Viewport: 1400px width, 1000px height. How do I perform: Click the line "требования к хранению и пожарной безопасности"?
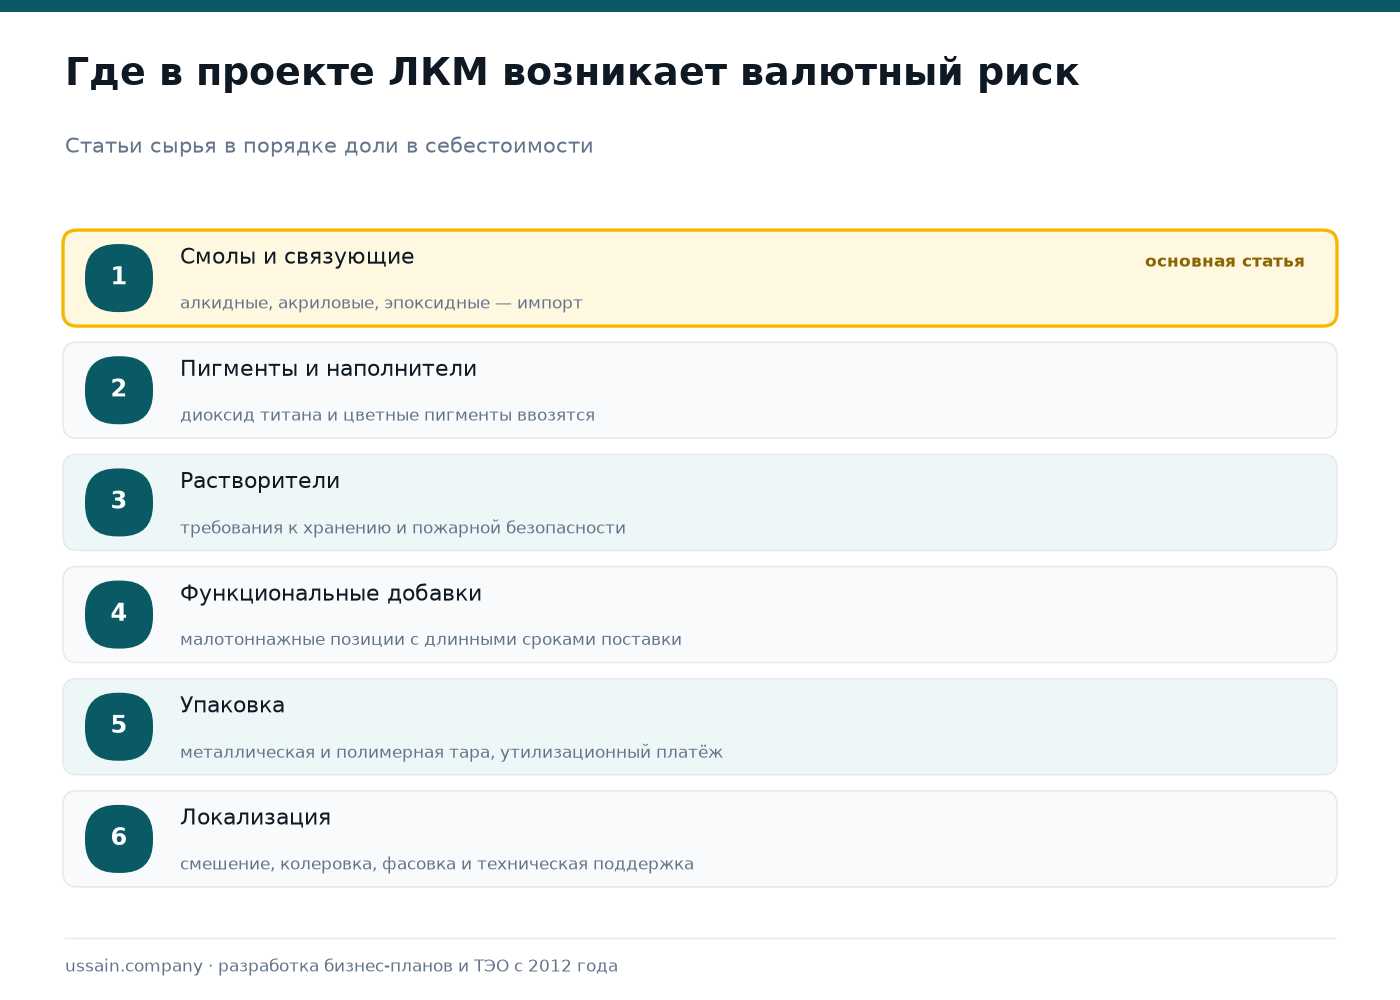coord(403,528)
